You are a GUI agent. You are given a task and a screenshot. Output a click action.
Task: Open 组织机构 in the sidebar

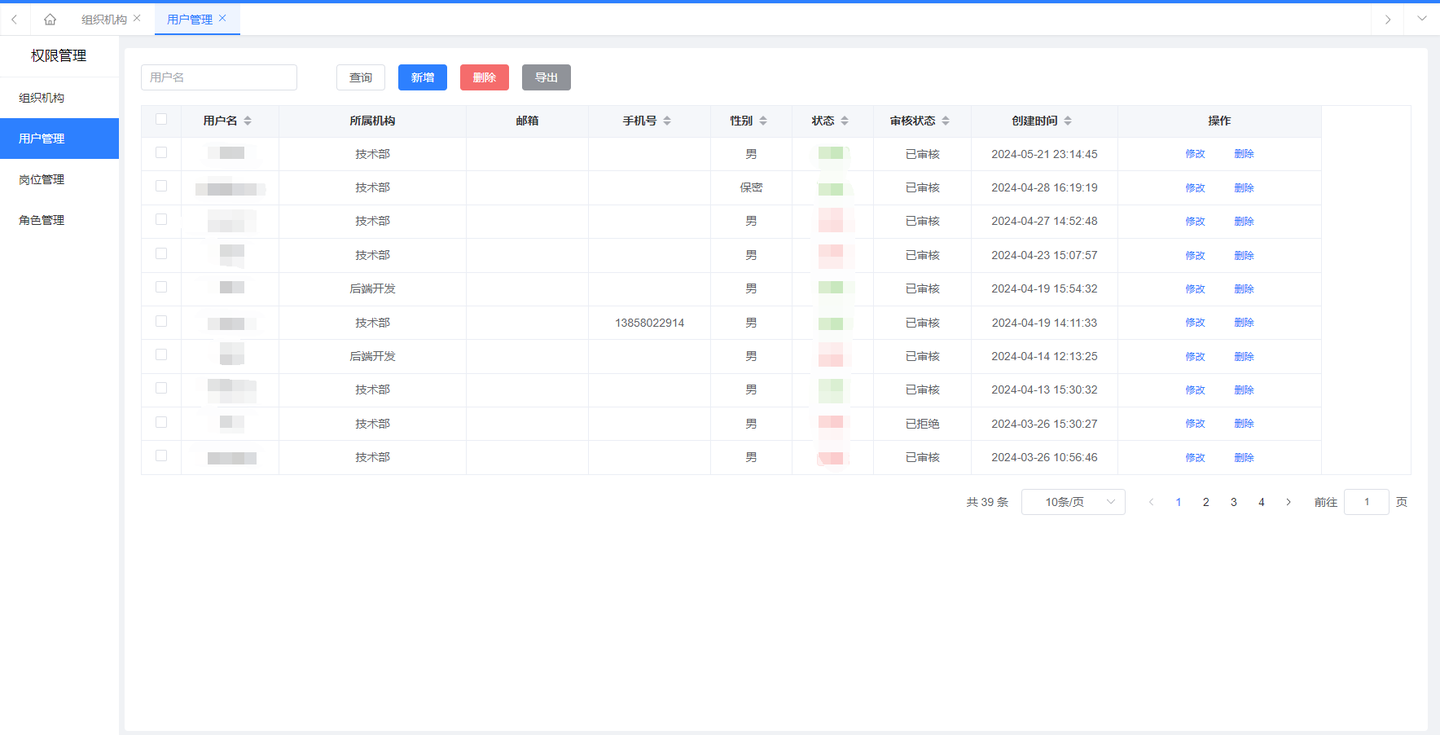tap(59, 98)
